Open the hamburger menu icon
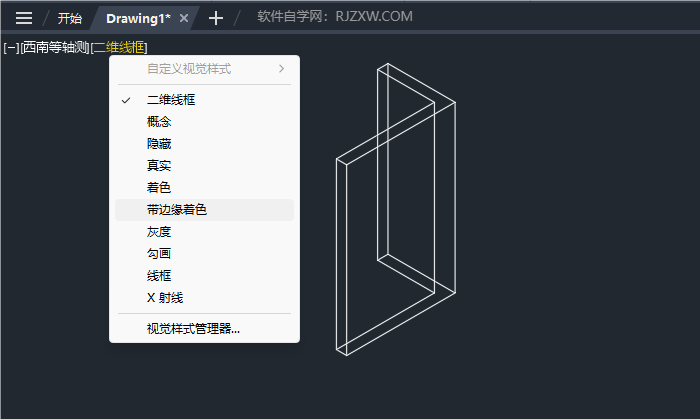The image size is (700, 419). (24, 18)
